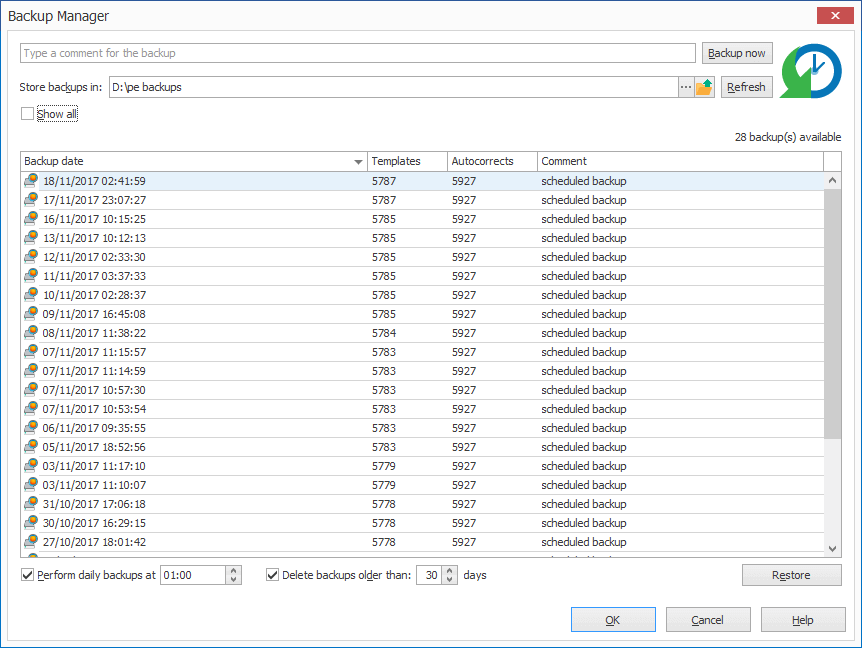Click the backup icon beside the 31/10/2017 backup
Image resolution: width=862 pixels, height=648 pixels.
tap(30, 504)
